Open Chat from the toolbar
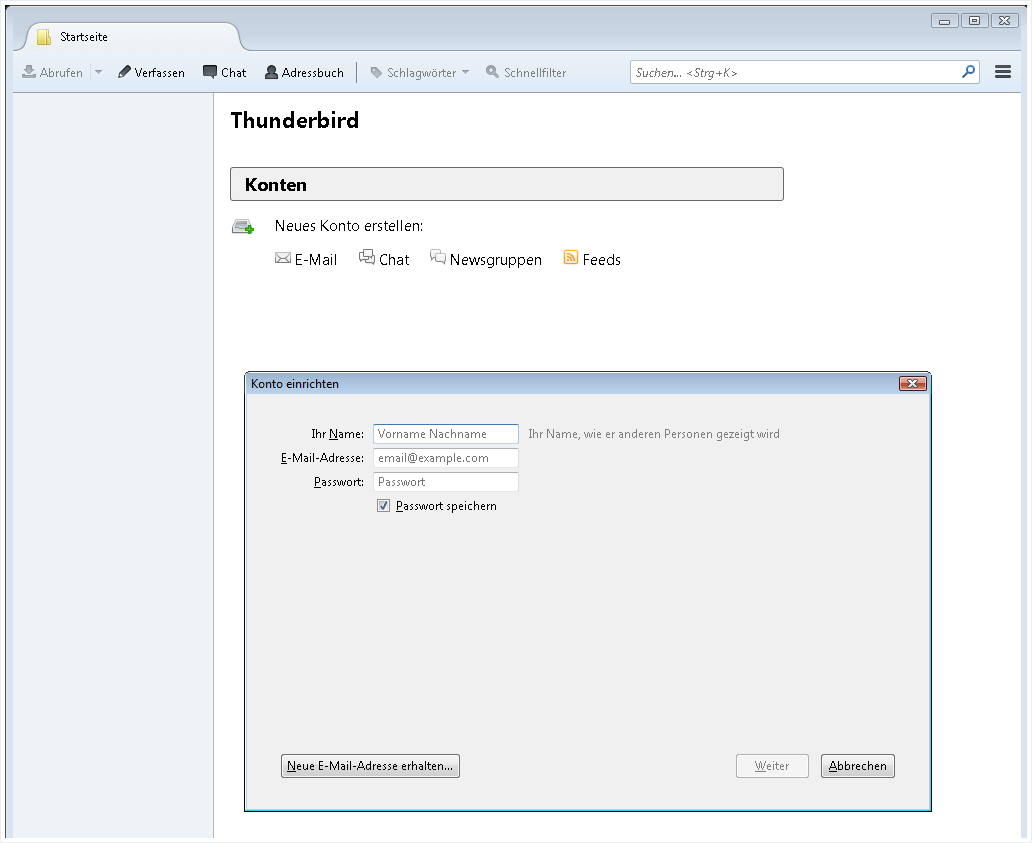Viewport: 1032px width, 843px height. click(x=224, y=72)
